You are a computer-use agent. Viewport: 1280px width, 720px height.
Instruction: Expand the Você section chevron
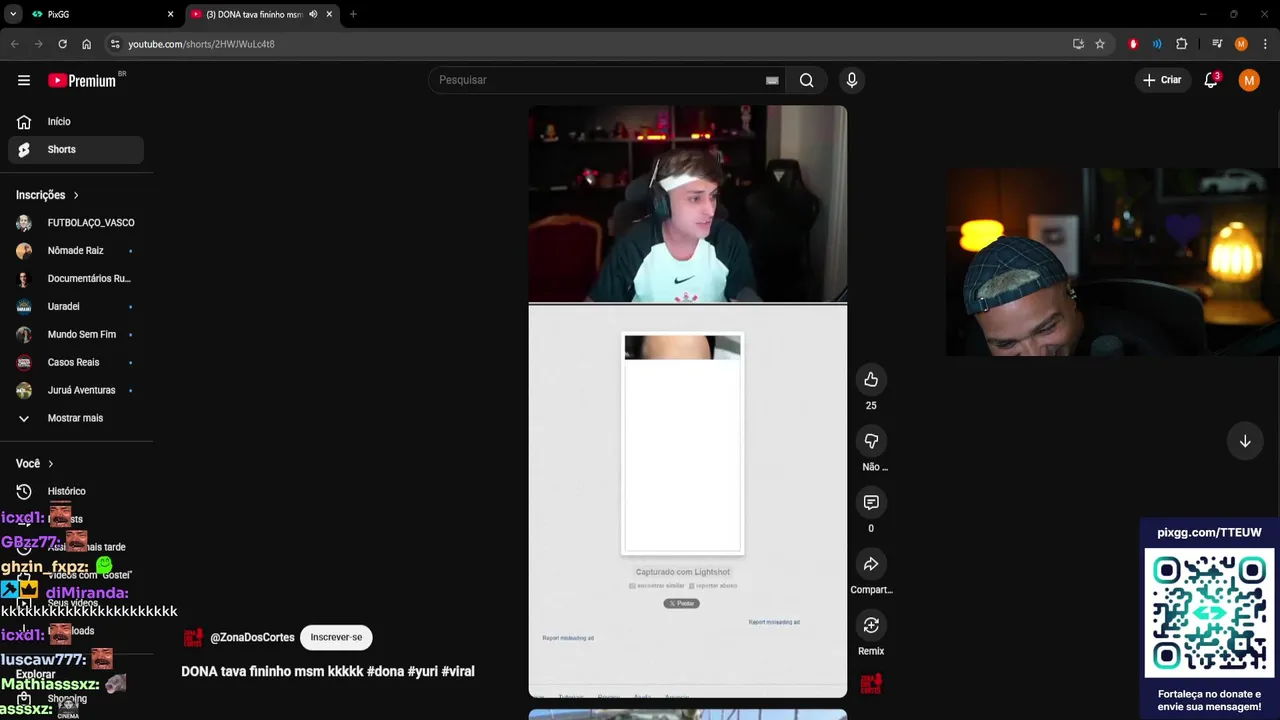[x=51, y=464]
